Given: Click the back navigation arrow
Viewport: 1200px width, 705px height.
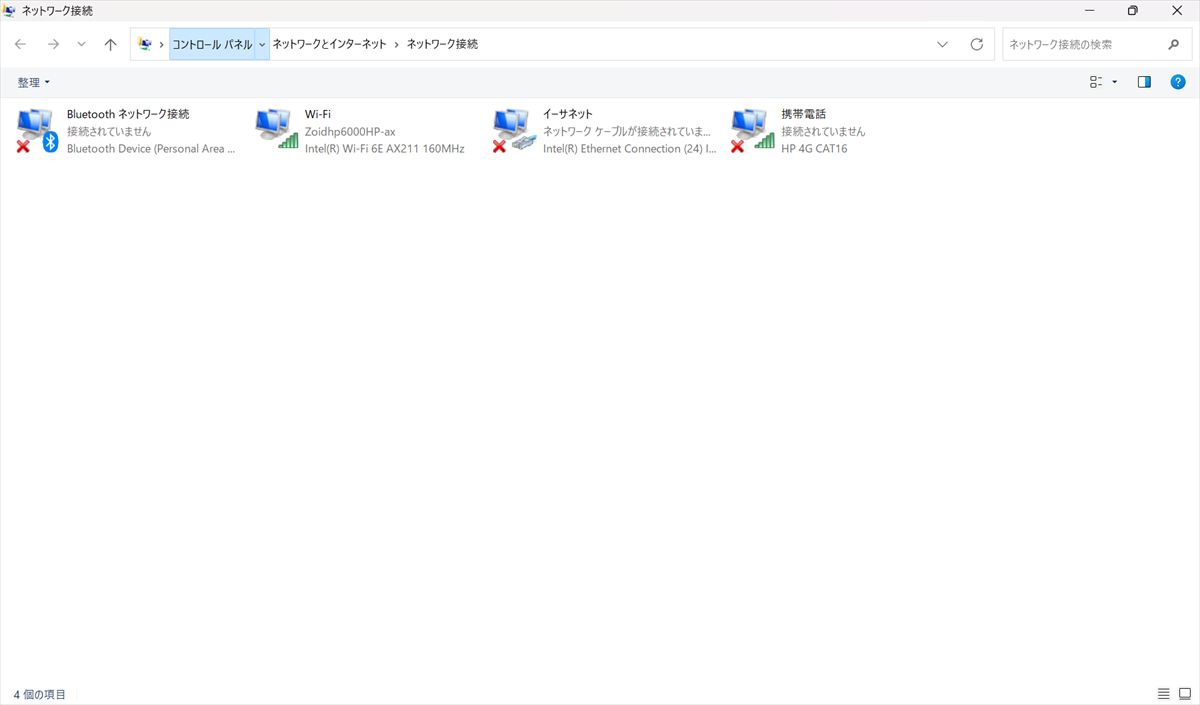Looking at the screenshot, I should coord(20,45).
